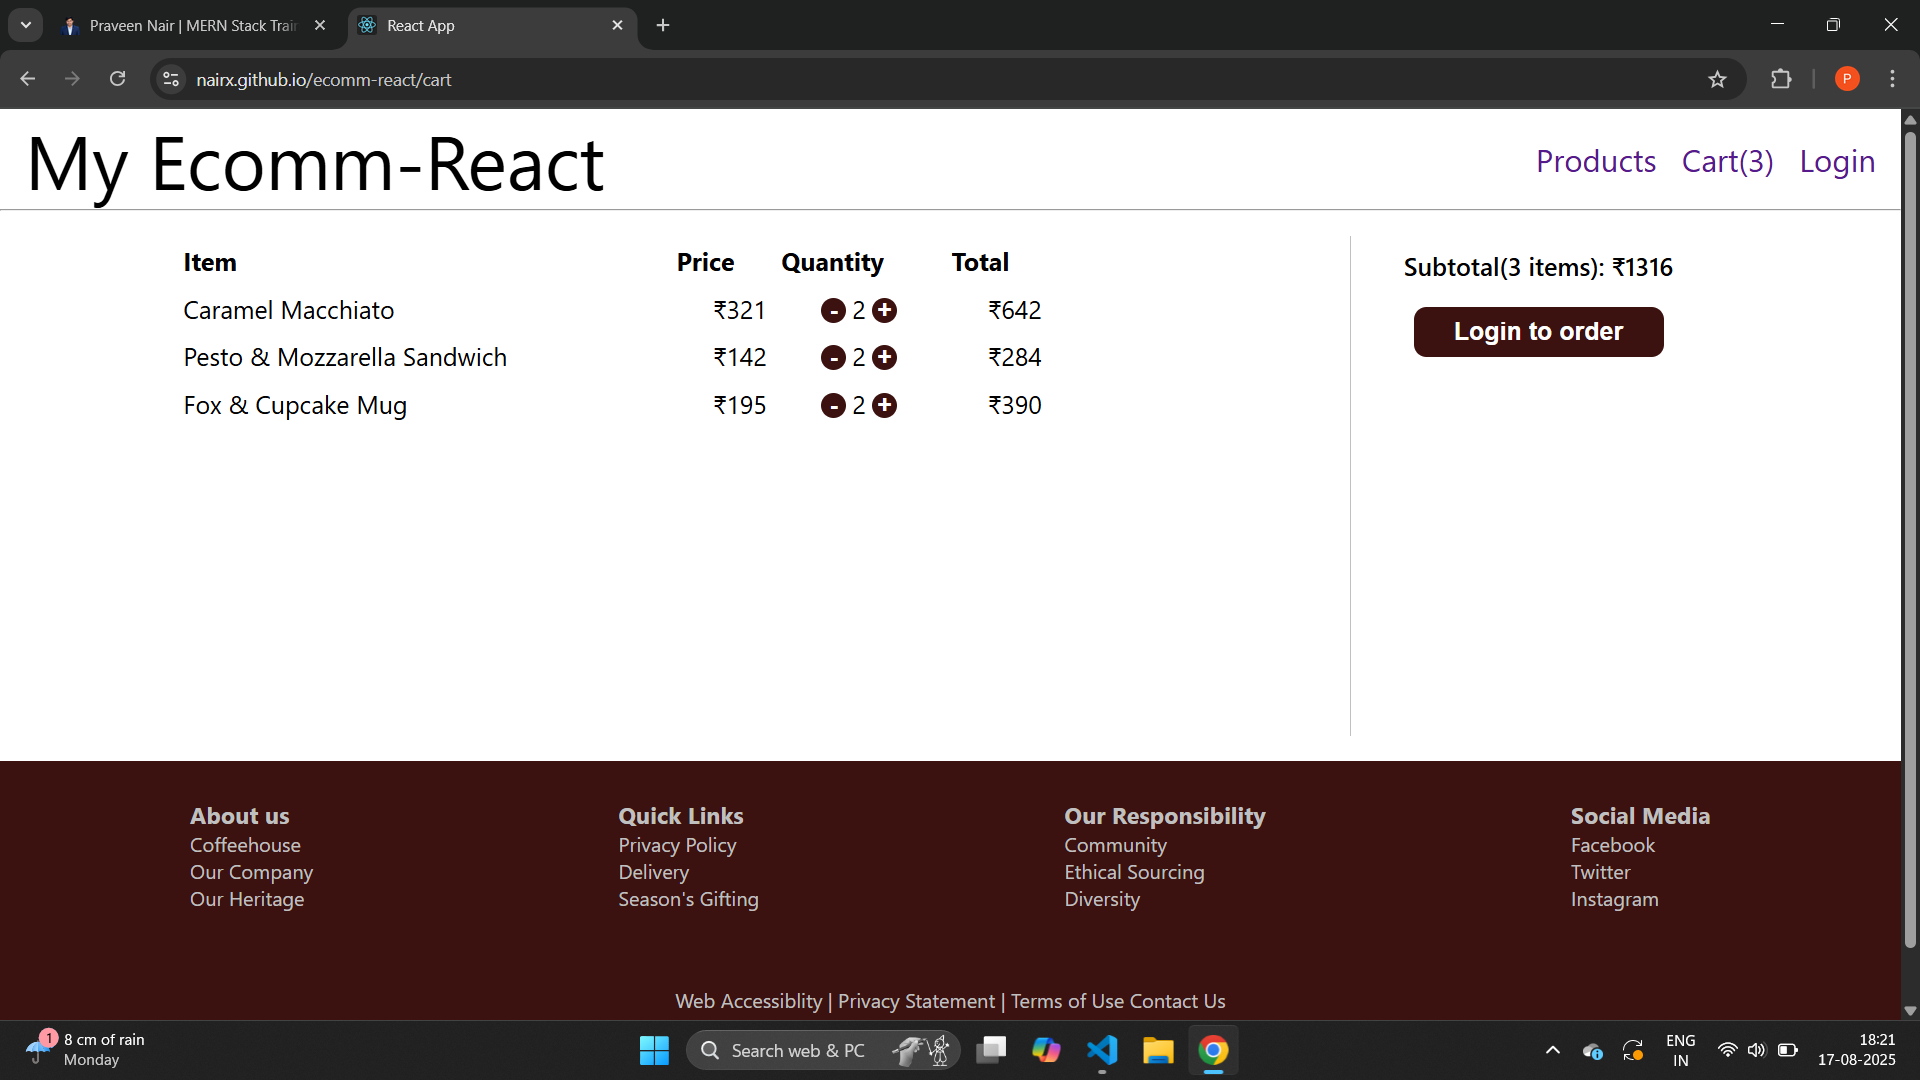Increase Caramel Macchiato quantity with plus icon
Viewport: 1920px width, 1080px height.
pos(884,311)
